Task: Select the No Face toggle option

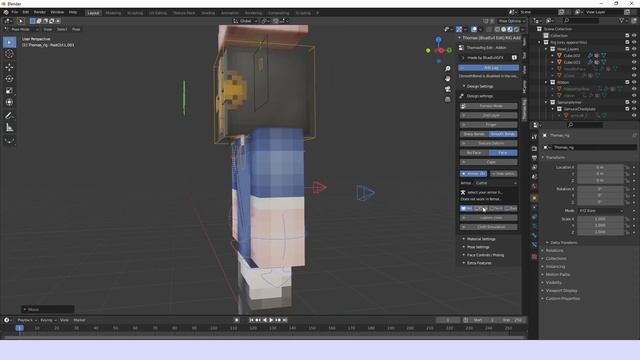Action: coord(474,153)
